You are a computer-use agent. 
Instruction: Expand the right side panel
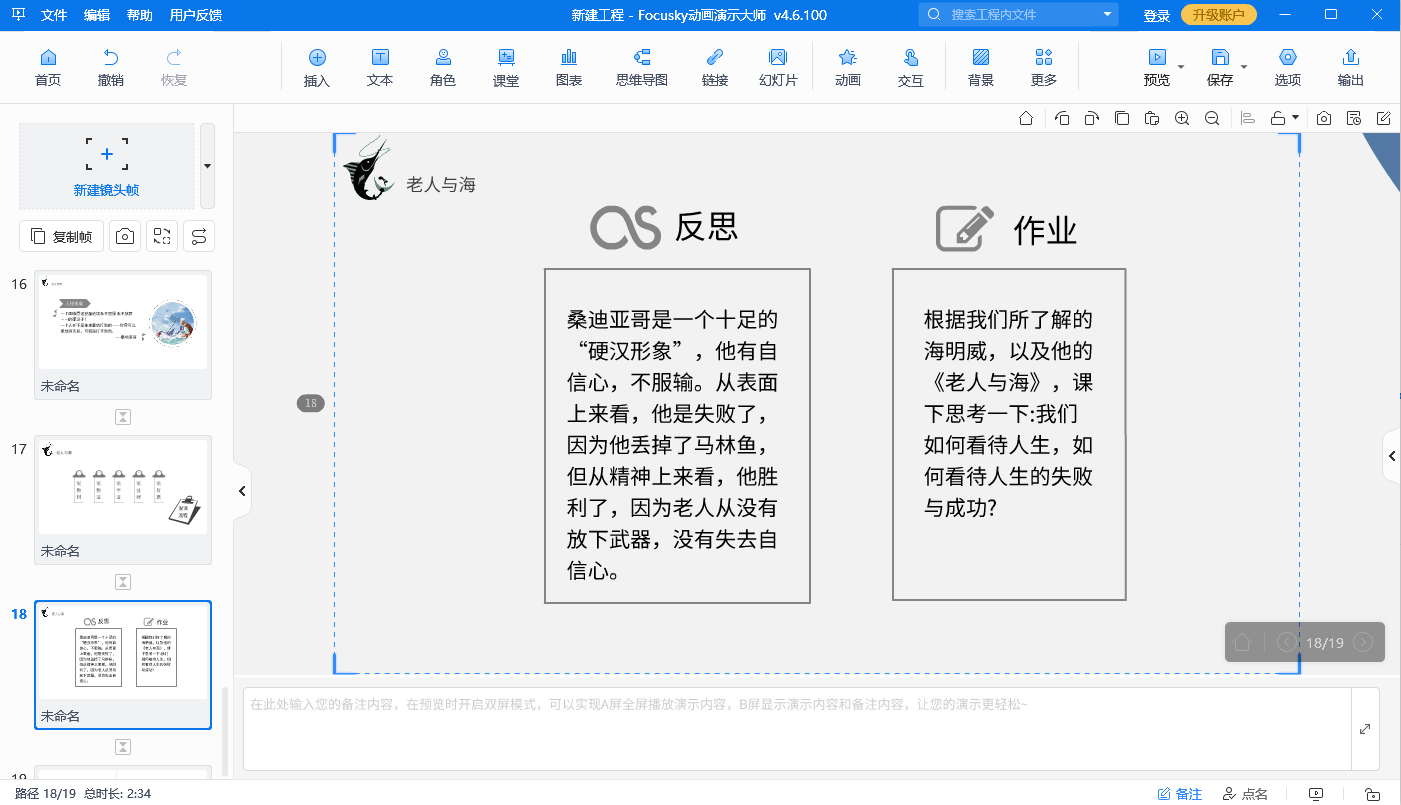point(1392,456)
